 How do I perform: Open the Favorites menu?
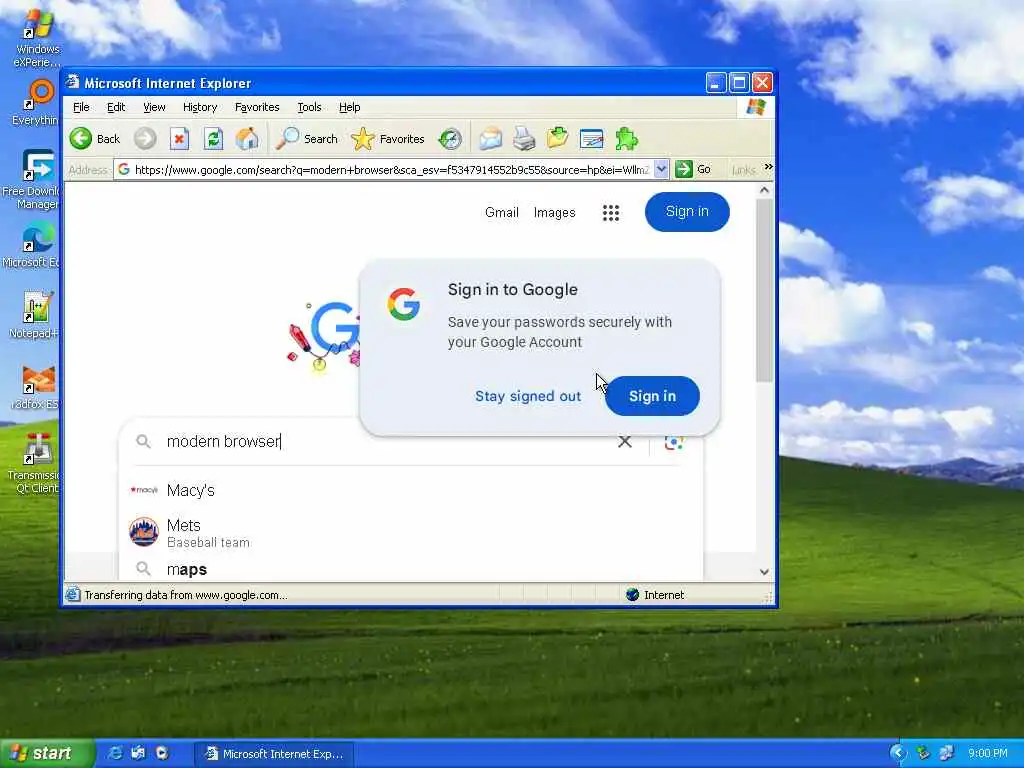(x=257, y=107)
